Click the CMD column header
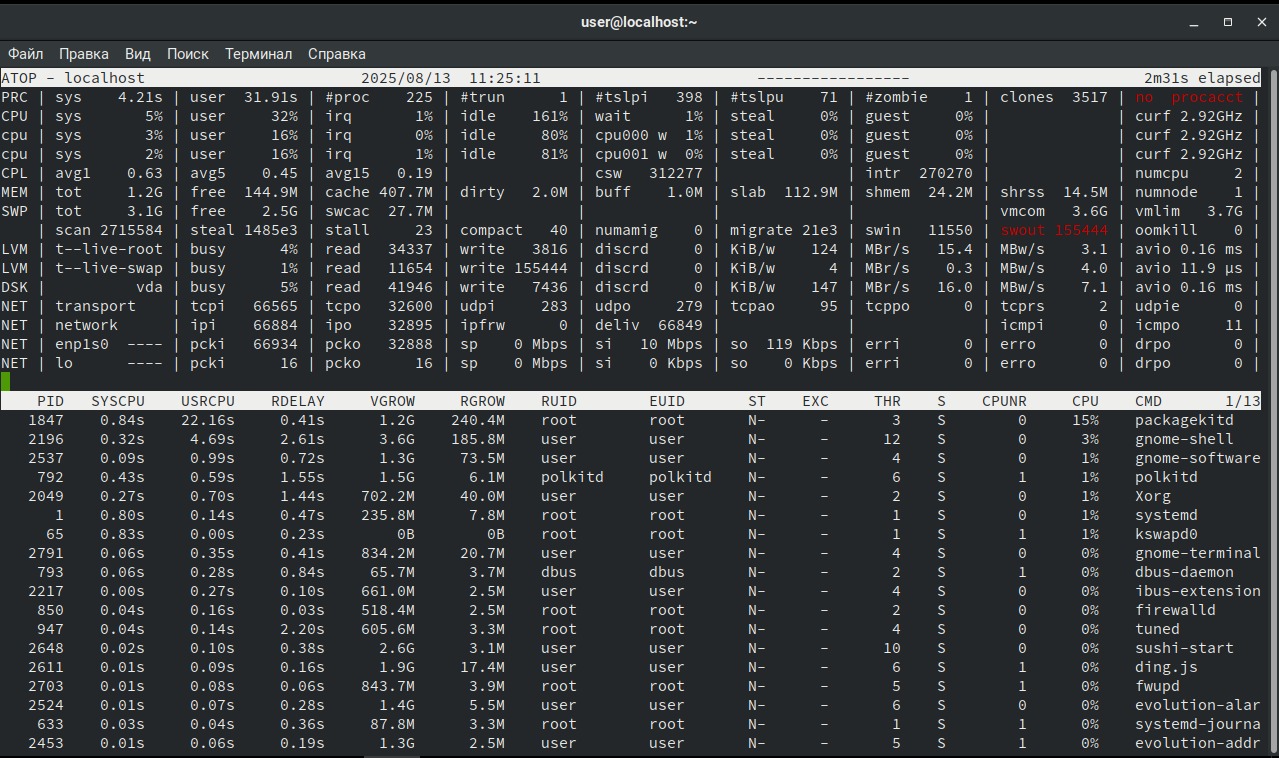Screen dimensions: 1279x758 tap(1148, 401)
